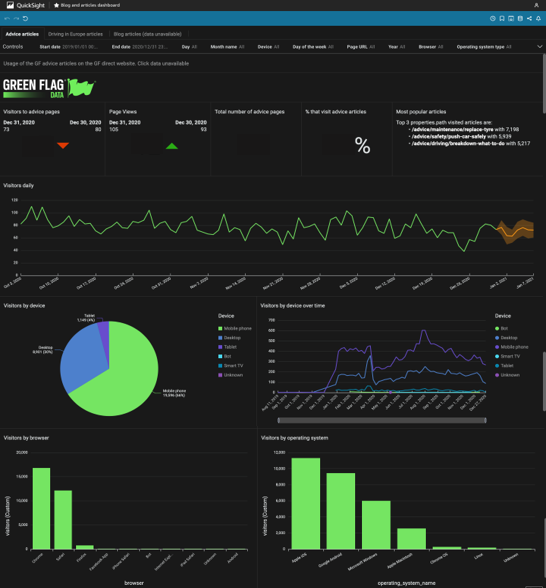
Task: Toggle Bot in device over time legend
Action: coord(501,328)
